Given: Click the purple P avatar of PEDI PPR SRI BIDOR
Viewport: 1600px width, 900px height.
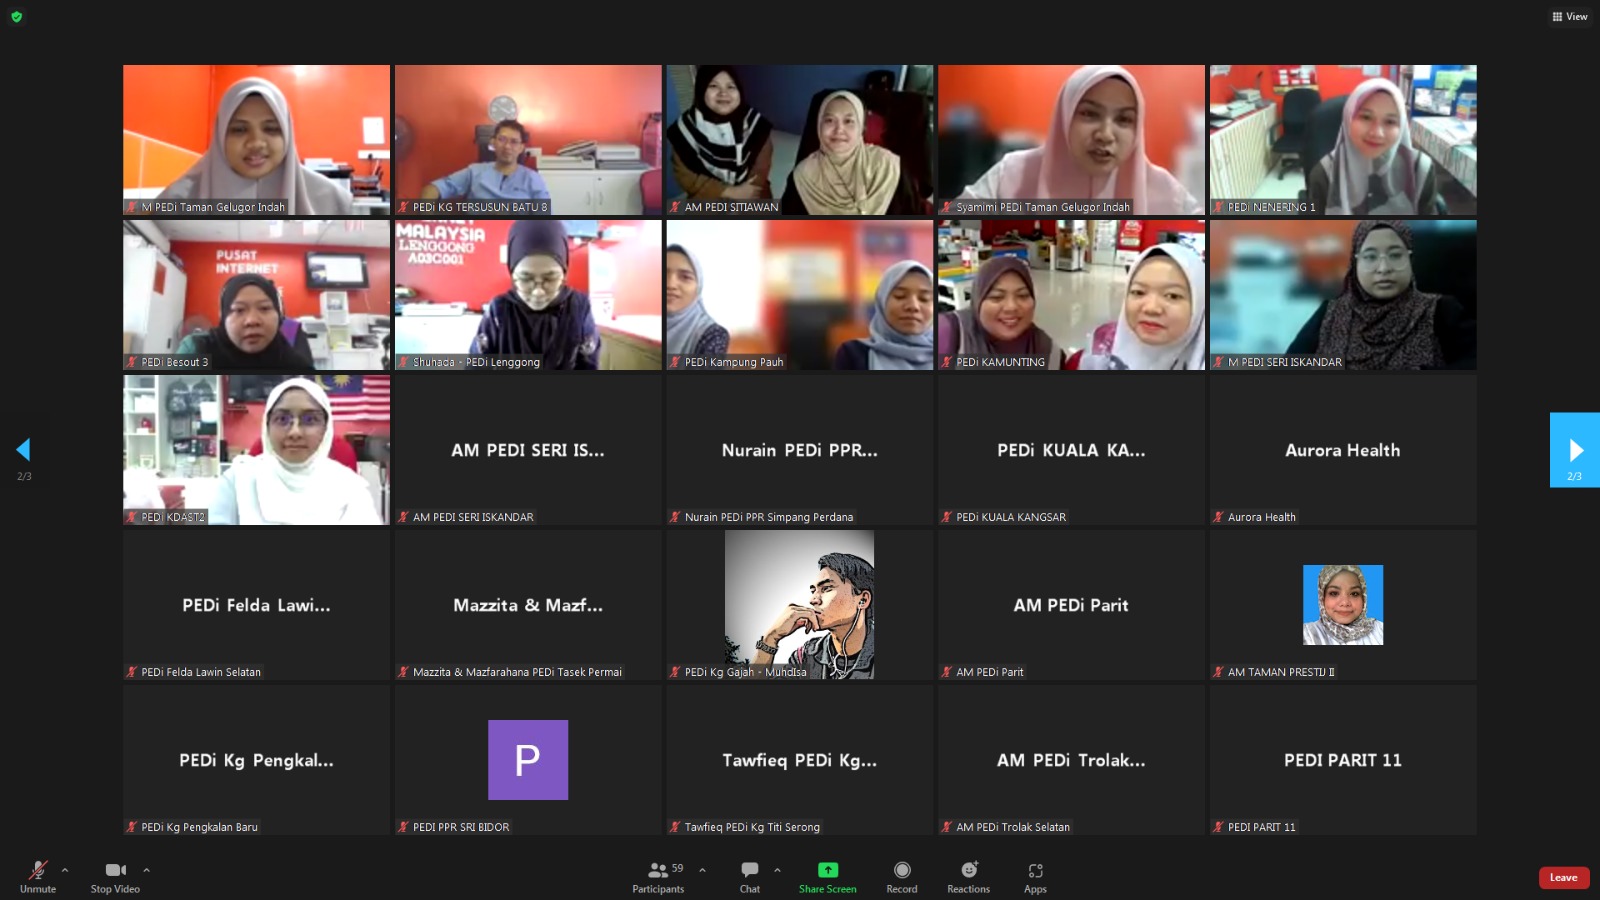Looking at the screenshot, I should pos(528,760).
